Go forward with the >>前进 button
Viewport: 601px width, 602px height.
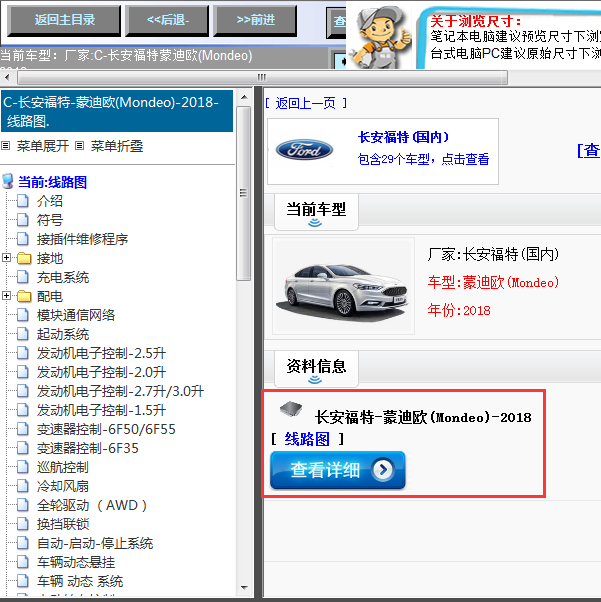pyautogui.click(x=255, y=20)
